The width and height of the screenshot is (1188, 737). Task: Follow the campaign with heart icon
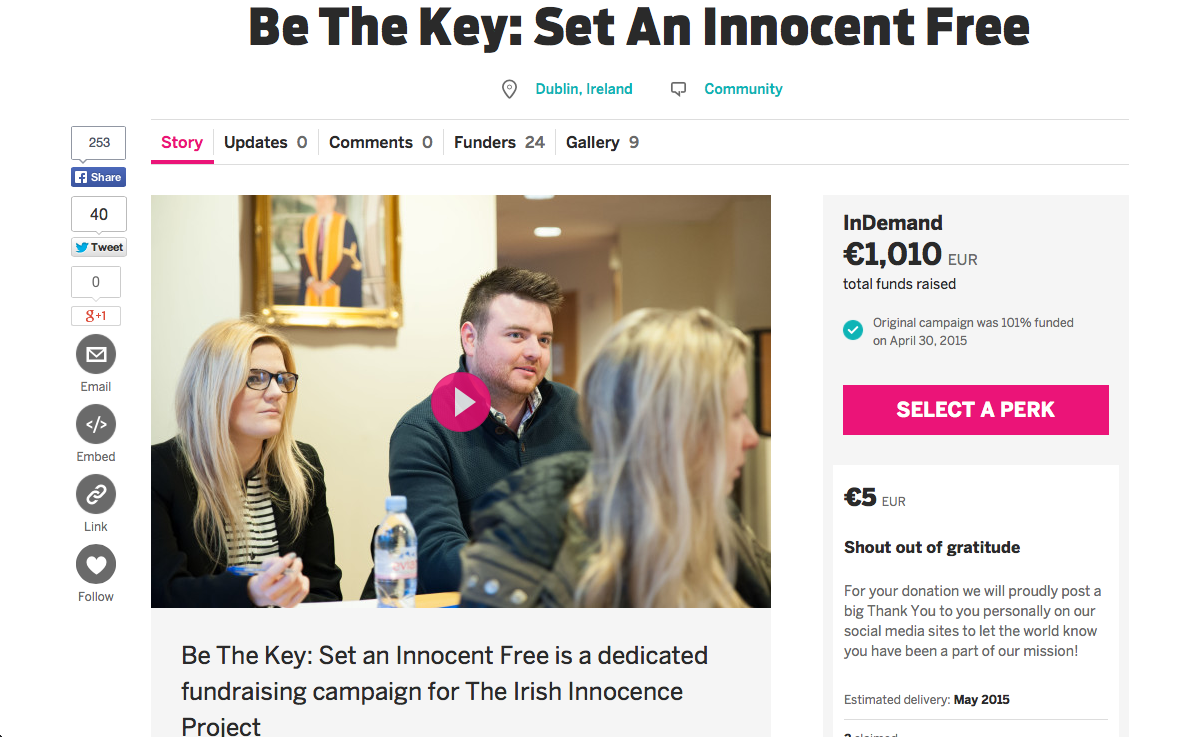[96, 564]
